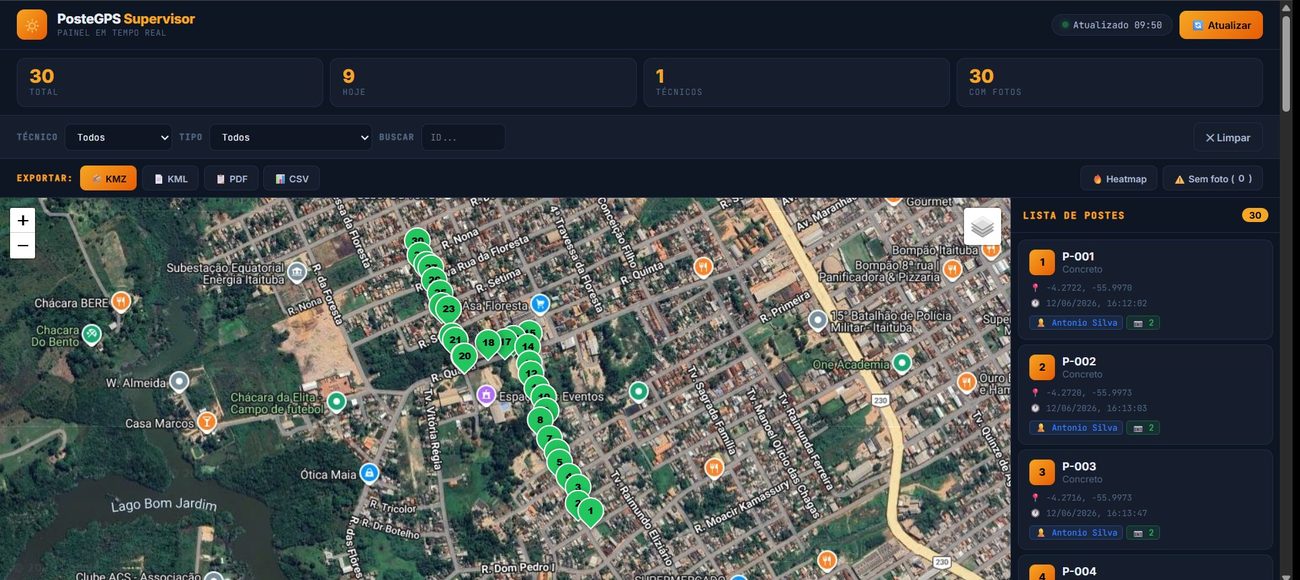Export as KMZ

pos(108,178)
